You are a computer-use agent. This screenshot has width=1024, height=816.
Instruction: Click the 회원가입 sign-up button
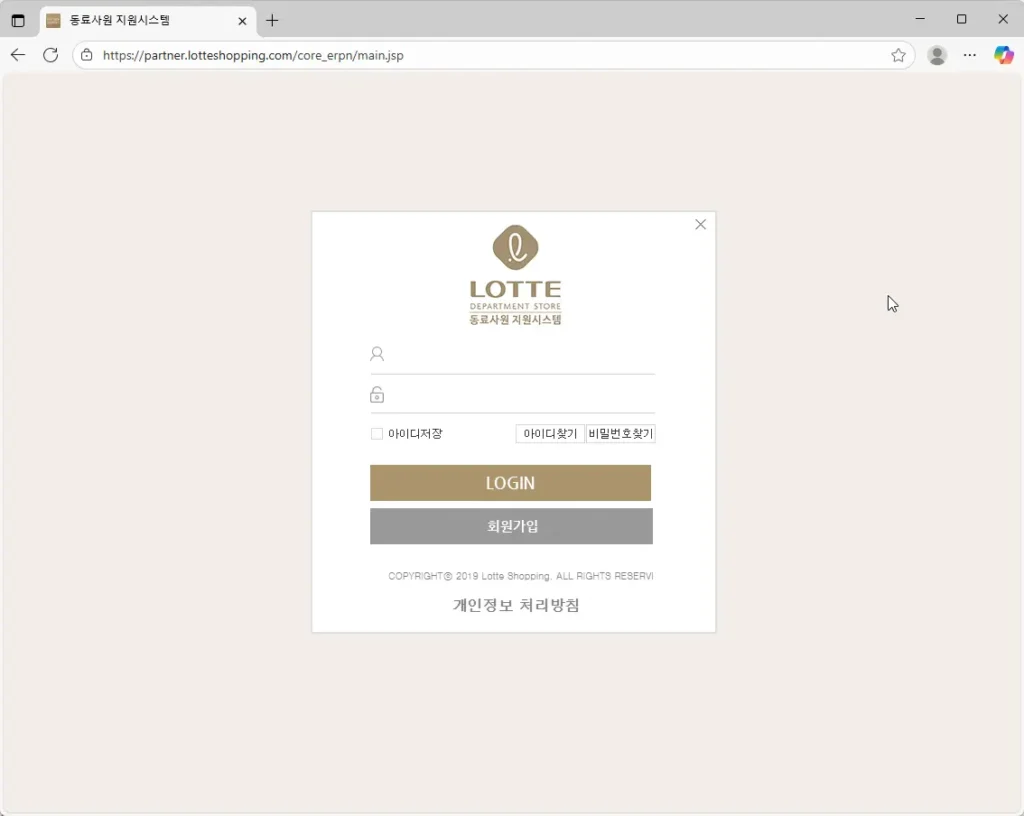point(511,526)
